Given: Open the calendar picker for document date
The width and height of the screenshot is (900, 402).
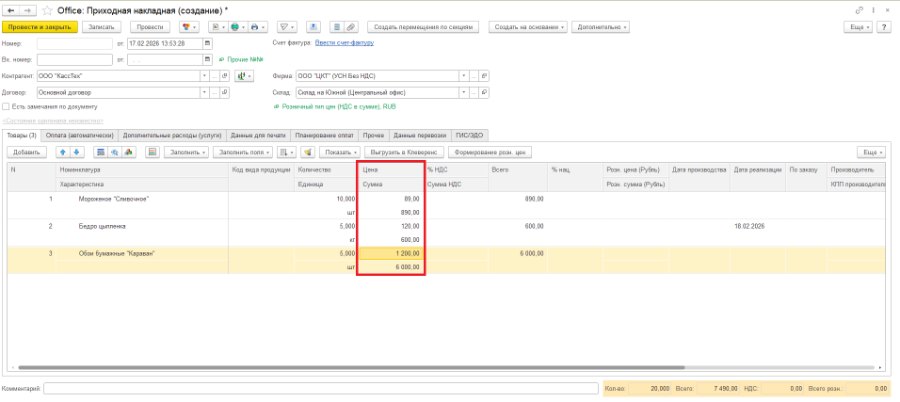Looking at the screenshot, I should [208, 44].
